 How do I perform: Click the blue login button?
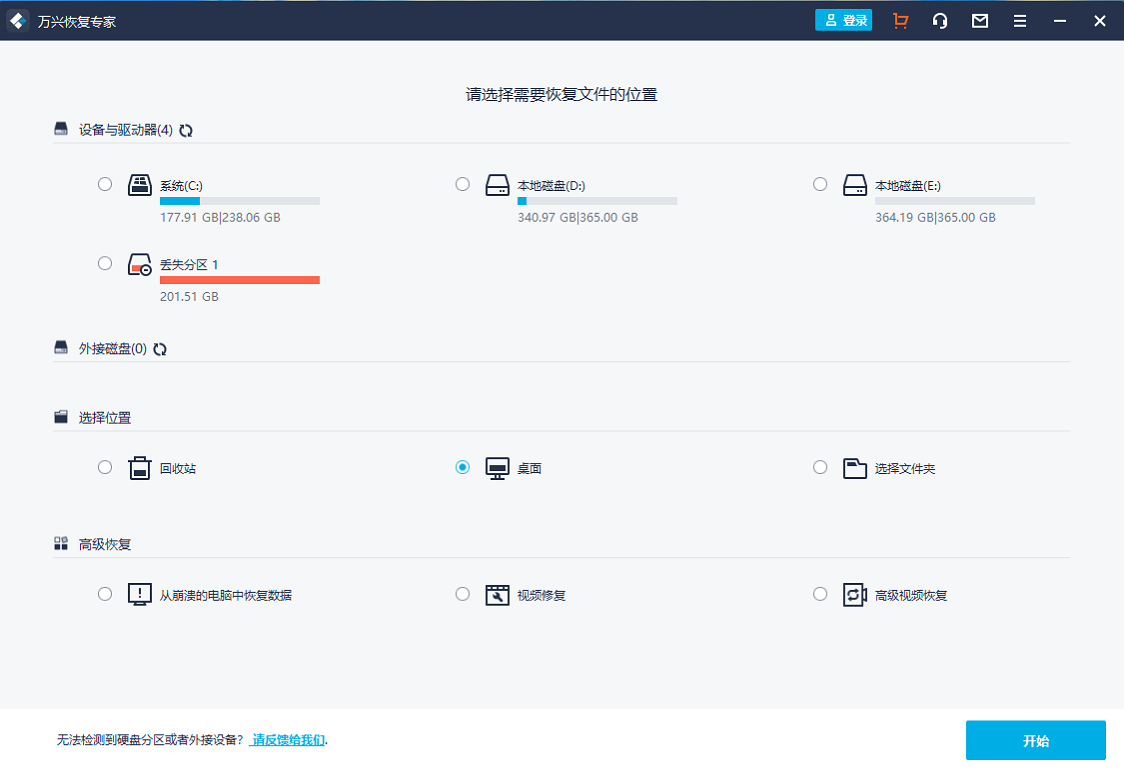(x=843, y=20)
